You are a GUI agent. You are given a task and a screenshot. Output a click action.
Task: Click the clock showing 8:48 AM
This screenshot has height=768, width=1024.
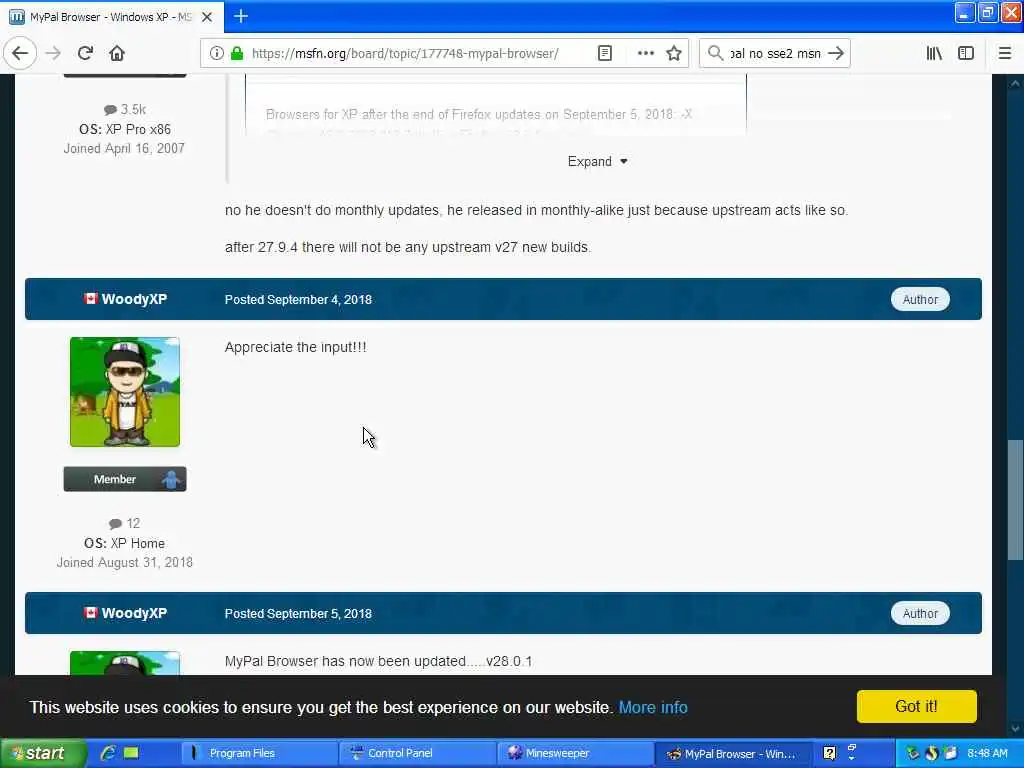tap(987, 754)
